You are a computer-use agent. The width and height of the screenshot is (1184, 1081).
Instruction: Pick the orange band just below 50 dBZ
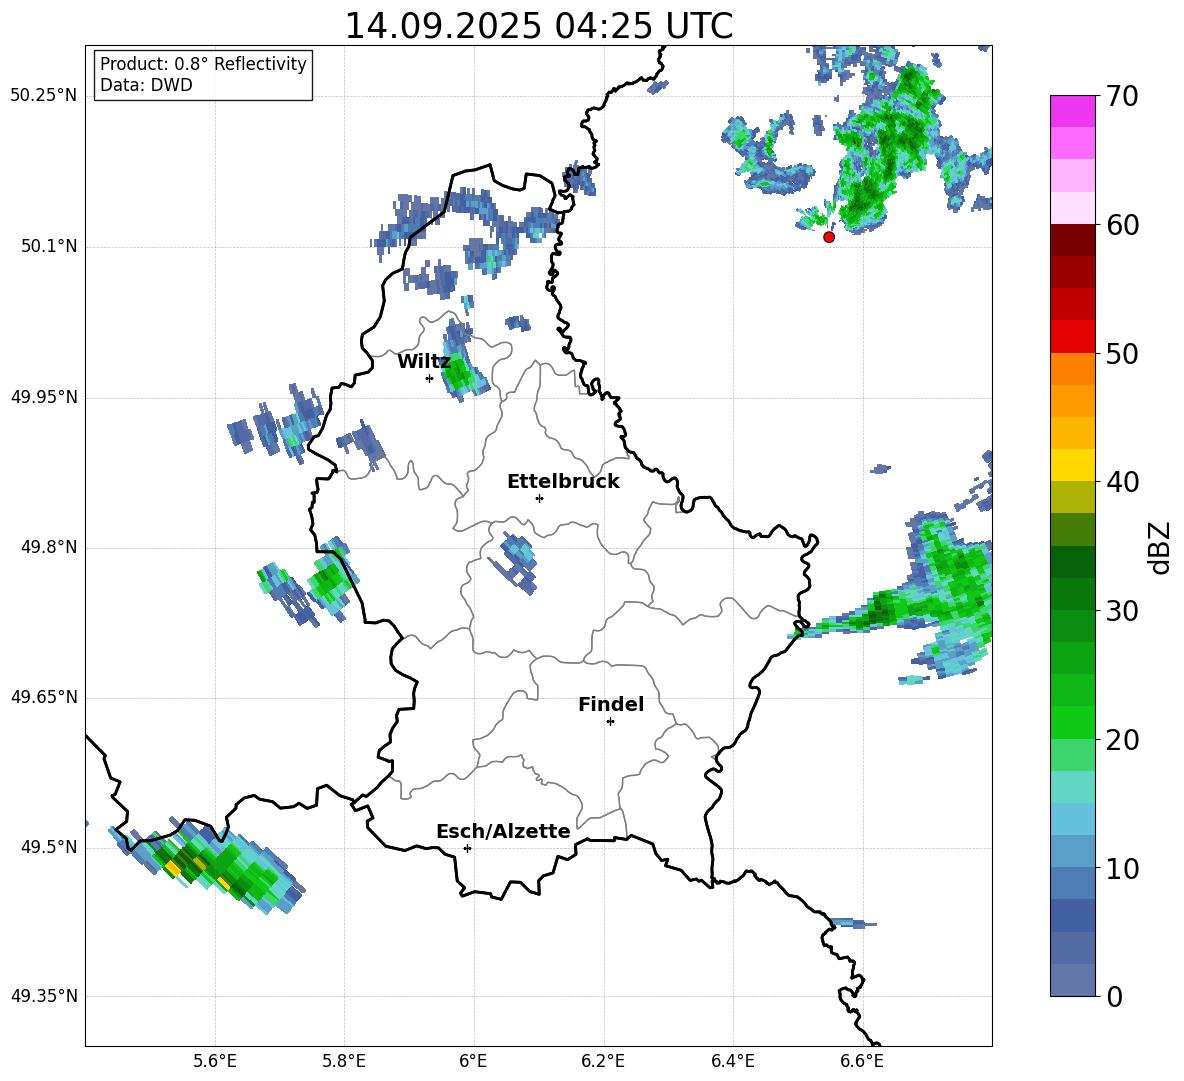1072,368
